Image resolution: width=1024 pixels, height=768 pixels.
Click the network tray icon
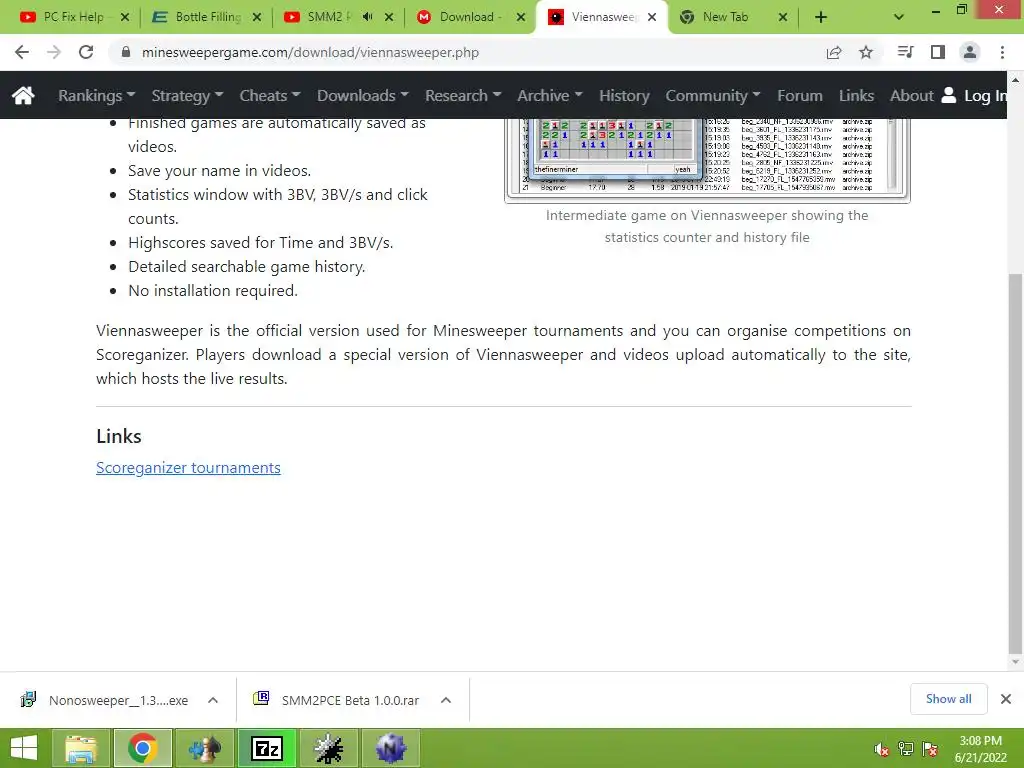906,749
